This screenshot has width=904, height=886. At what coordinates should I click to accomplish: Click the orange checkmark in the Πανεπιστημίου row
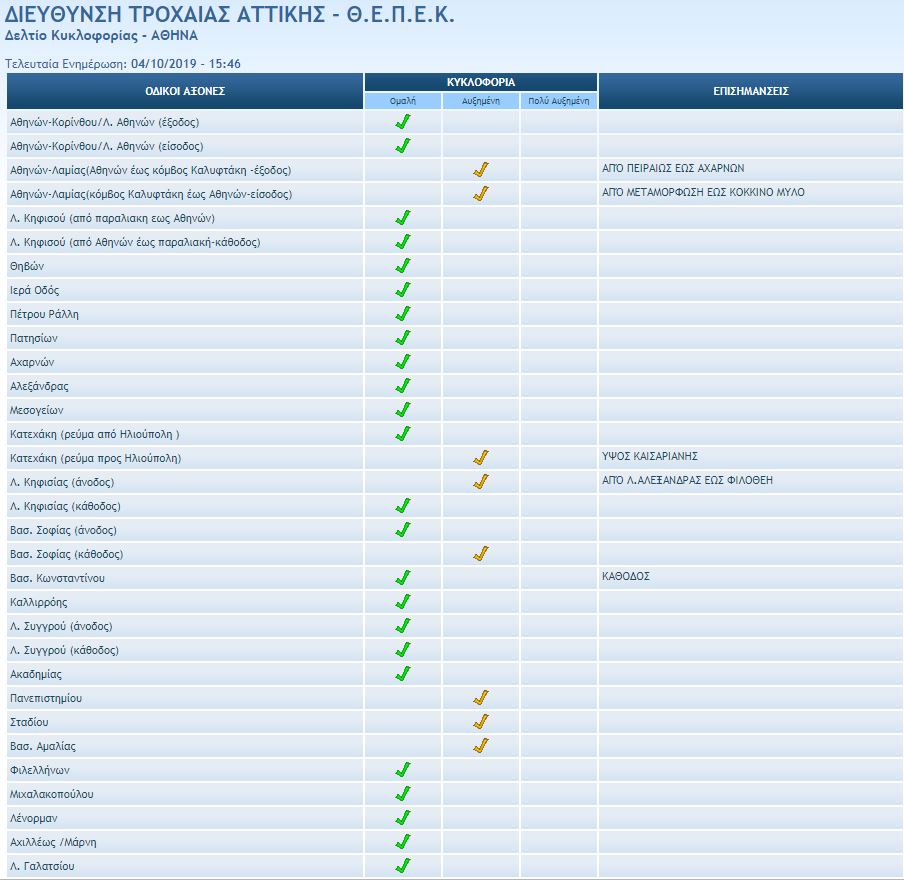pos(481,698)
